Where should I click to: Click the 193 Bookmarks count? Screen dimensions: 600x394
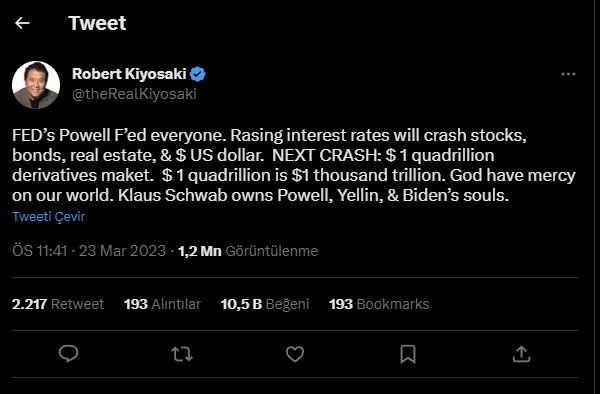pos(379,304)
